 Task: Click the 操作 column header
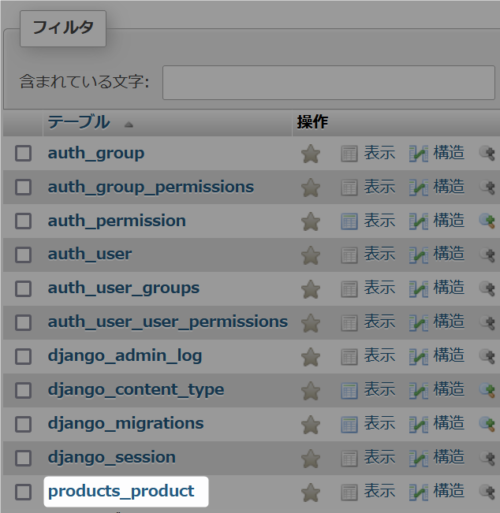pos(312,122)
